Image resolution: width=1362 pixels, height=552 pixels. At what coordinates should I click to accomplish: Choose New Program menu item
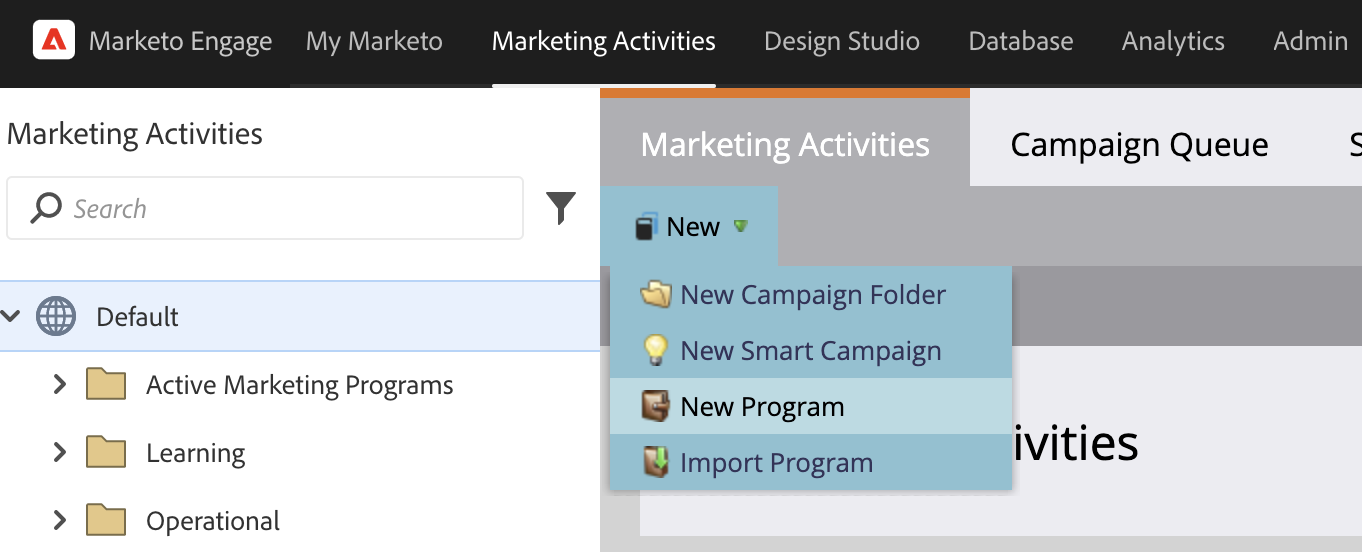811,407
